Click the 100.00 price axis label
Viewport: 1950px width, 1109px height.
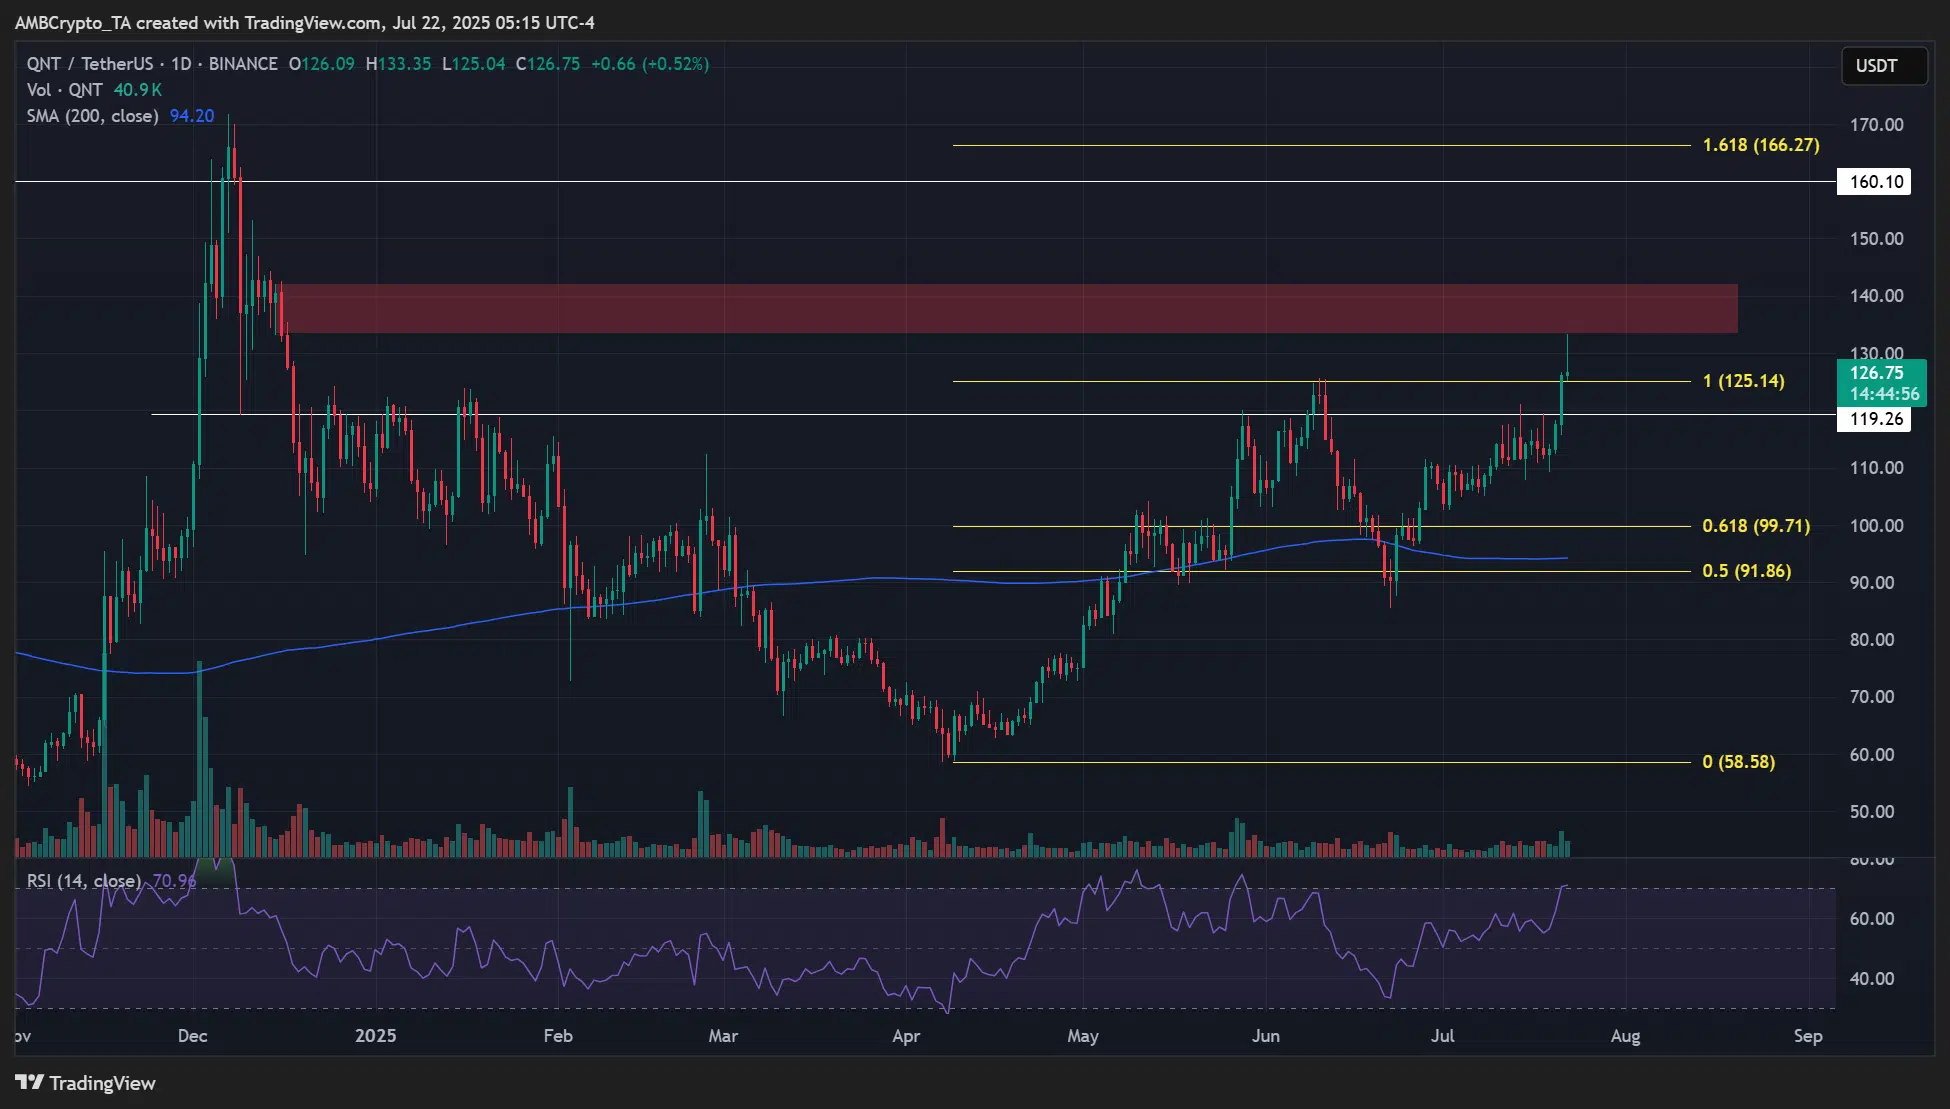1876,526
